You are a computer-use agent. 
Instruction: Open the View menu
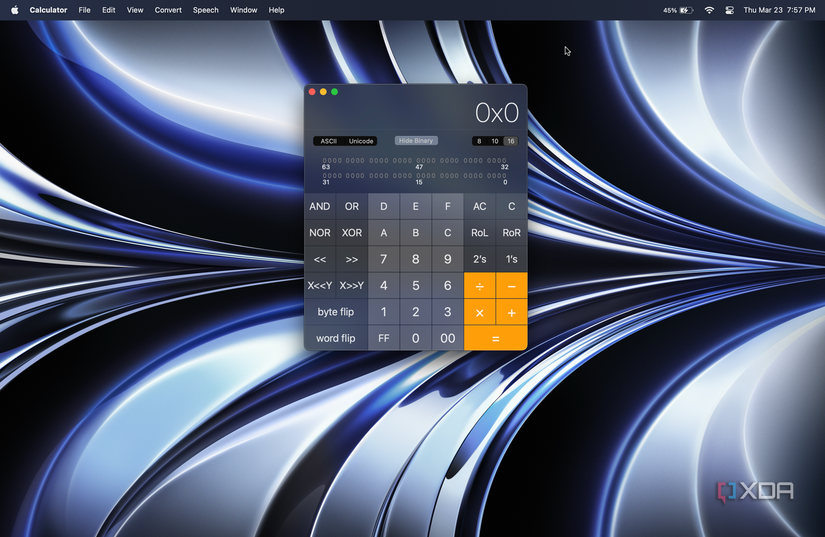pyautogui.click(x=135, y=10)
